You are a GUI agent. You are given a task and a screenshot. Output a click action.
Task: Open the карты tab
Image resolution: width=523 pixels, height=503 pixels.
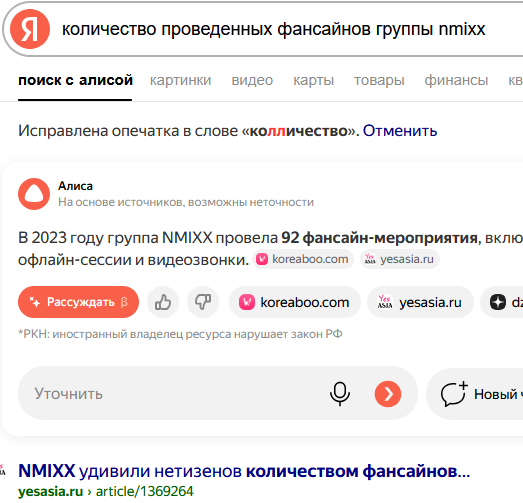(x=314, y=80)
